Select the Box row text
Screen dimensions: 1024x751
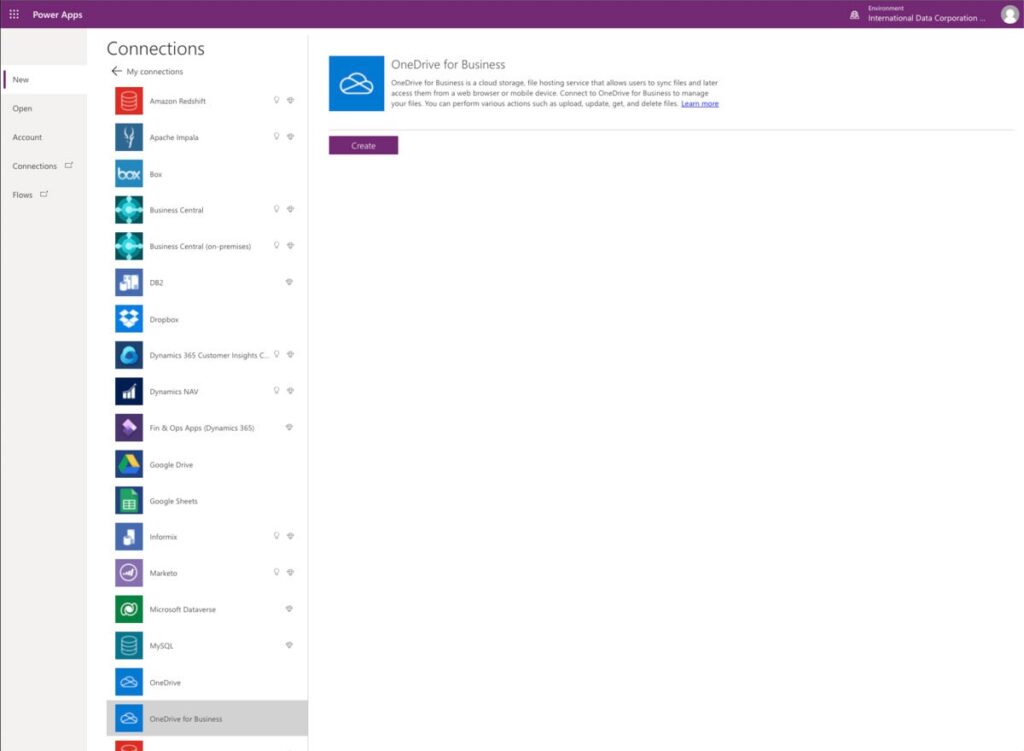[x=155, y=174]
